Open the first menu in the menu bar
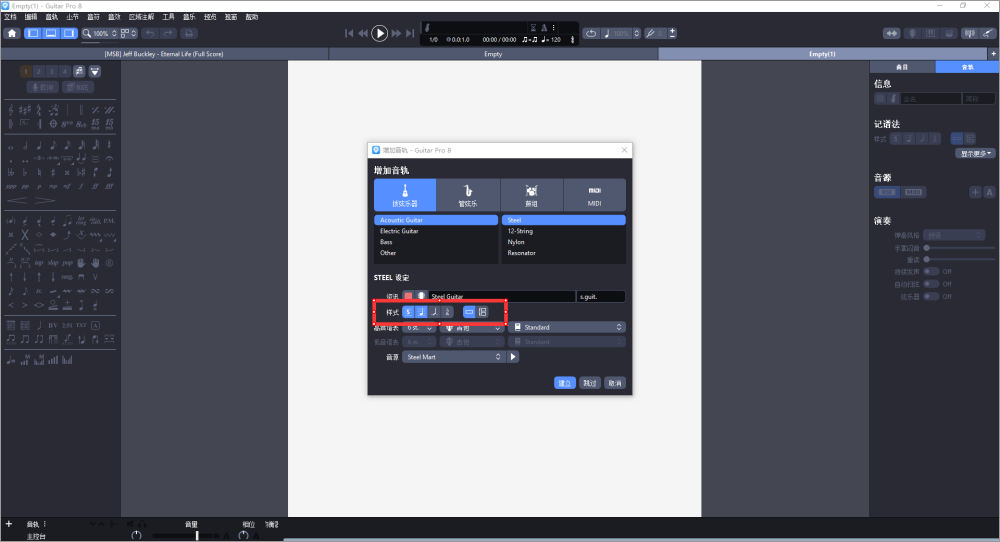The width and height of the screenshot is (1000, 542). pos(10,17)
